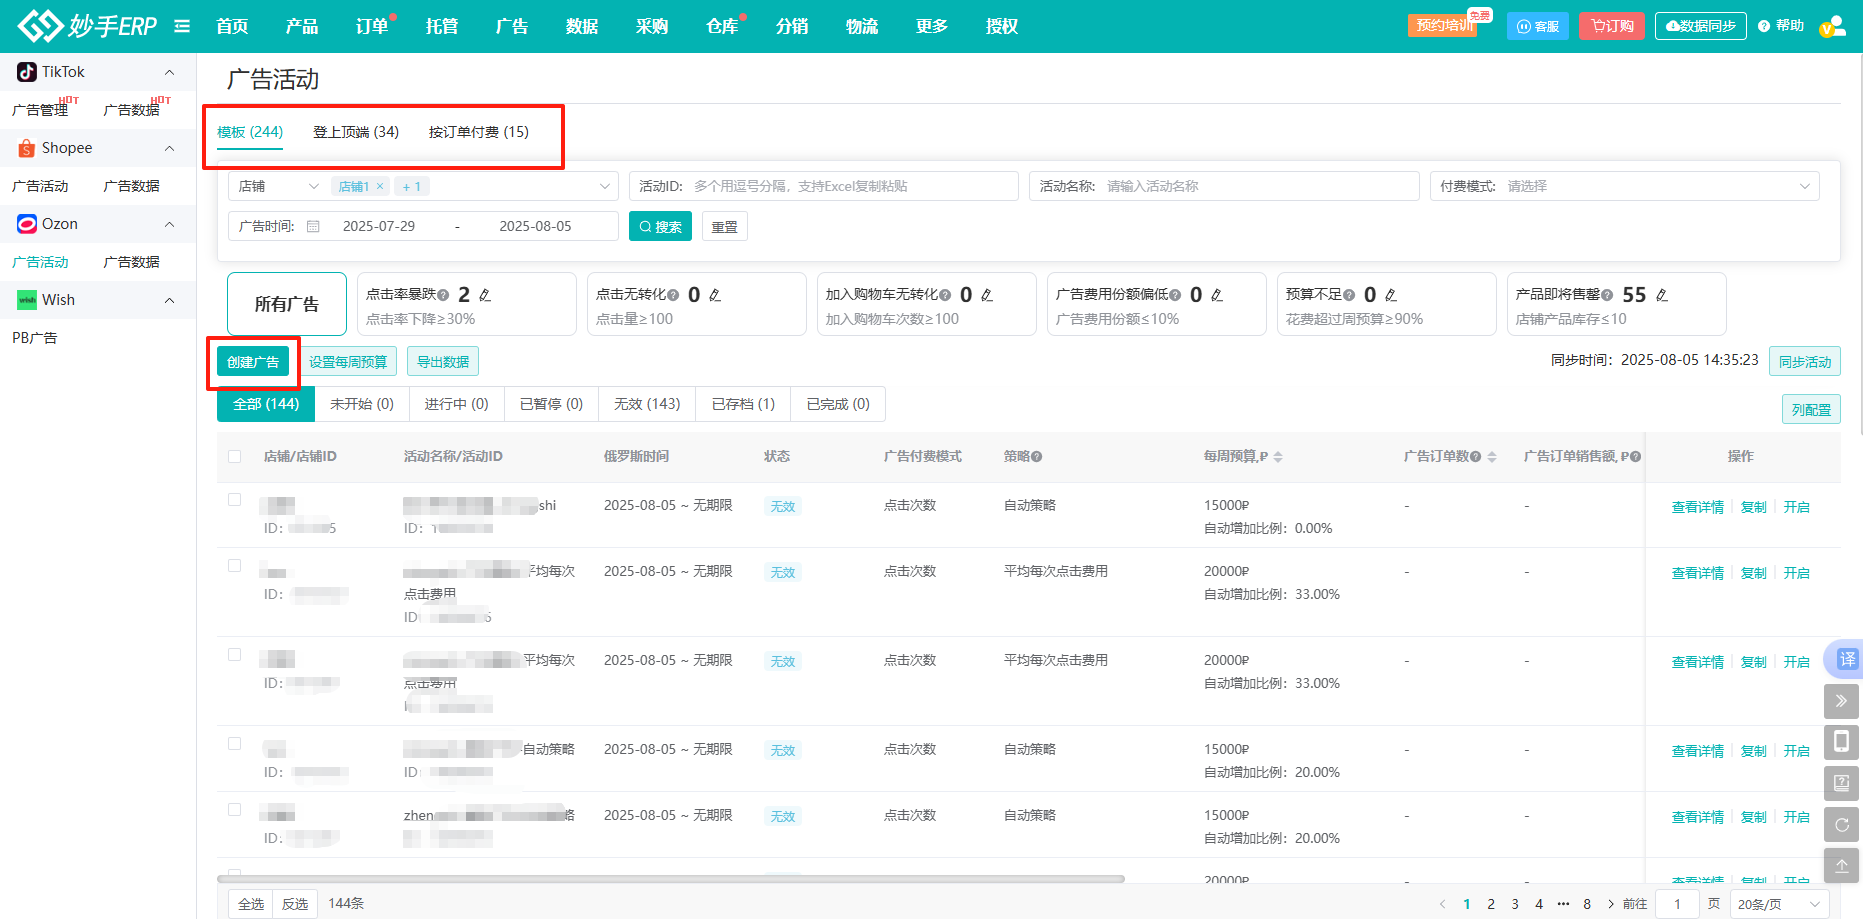
Task: Click the hamburger menu icon beside logo
Action: (x=182, y=26)
